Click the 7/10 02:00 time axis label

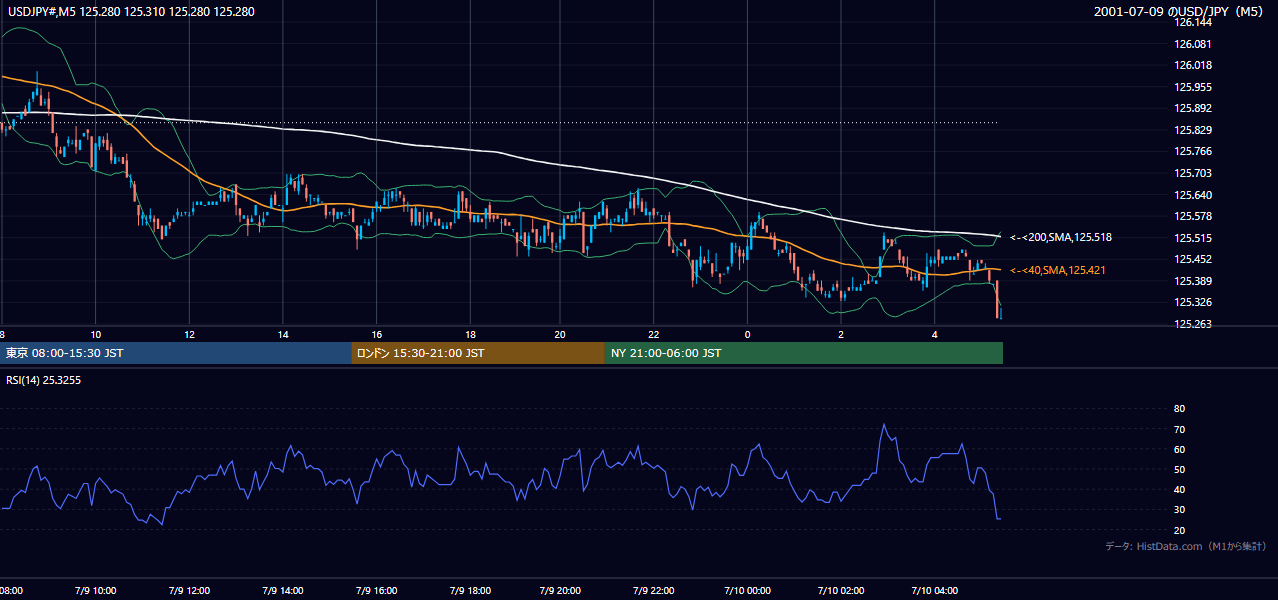pos(840,591)
